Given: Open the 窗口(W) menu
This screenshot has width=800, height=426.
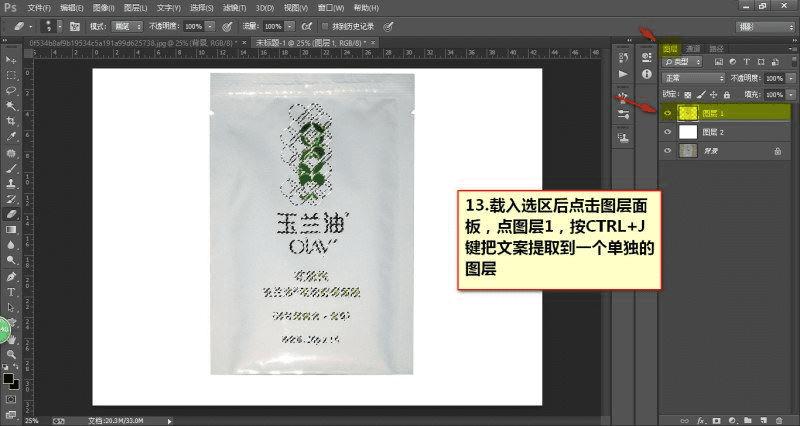Looking at the screenshot, I should click(x=331, y=8).
